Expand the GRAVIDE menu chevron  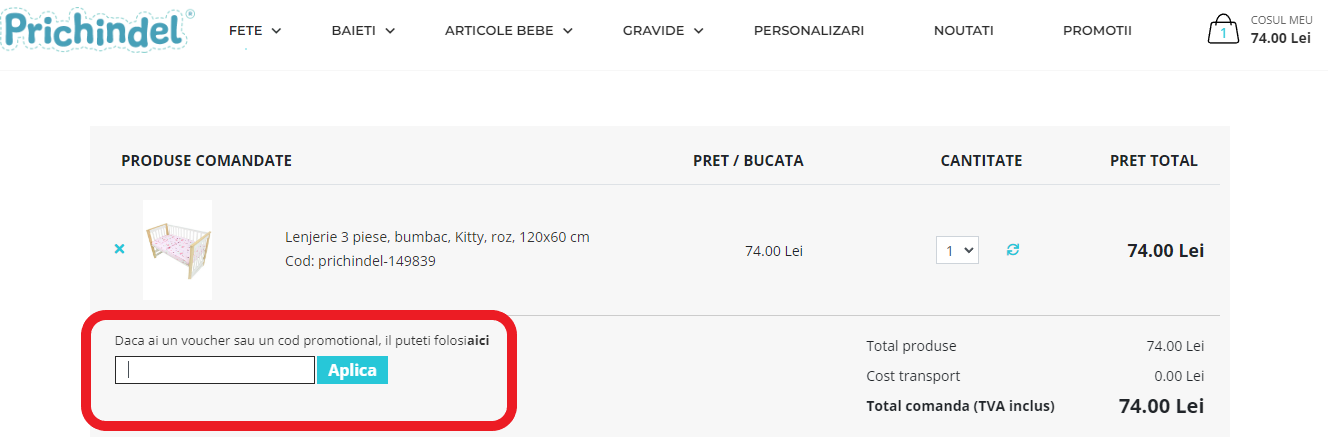click(x=698, y=31)
